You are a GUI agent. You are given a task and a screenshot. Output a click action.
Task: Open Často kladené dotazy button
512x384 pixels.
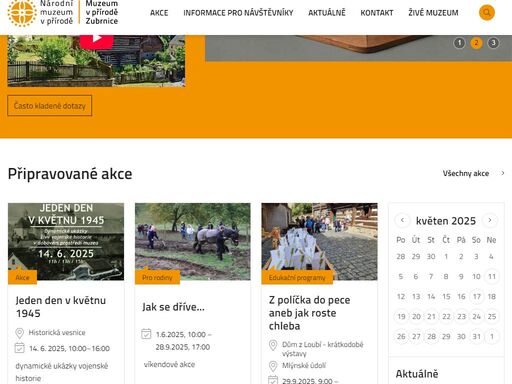pyautogui.click(x=50, y=106)
